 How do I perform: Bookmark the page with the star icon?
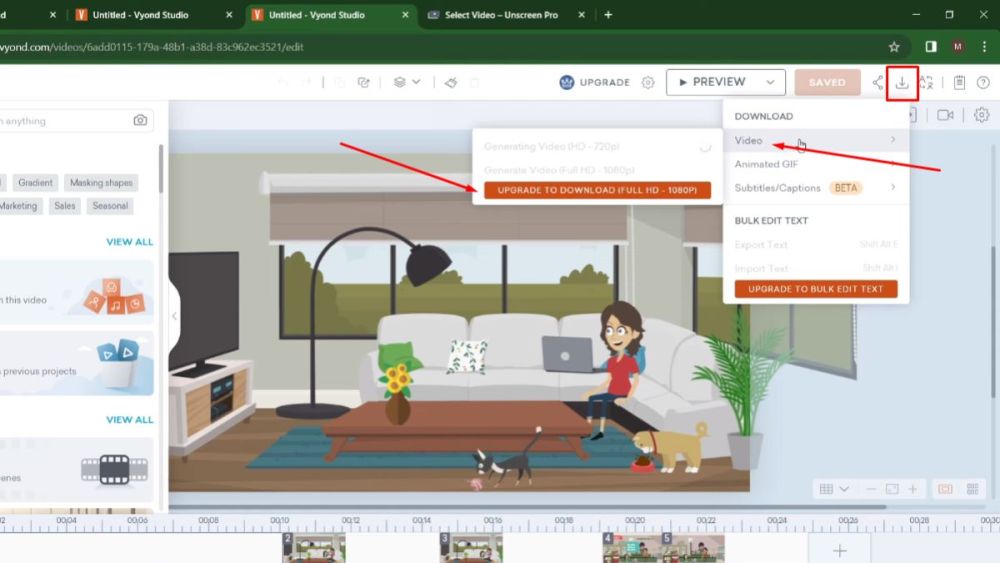(894, 47)
